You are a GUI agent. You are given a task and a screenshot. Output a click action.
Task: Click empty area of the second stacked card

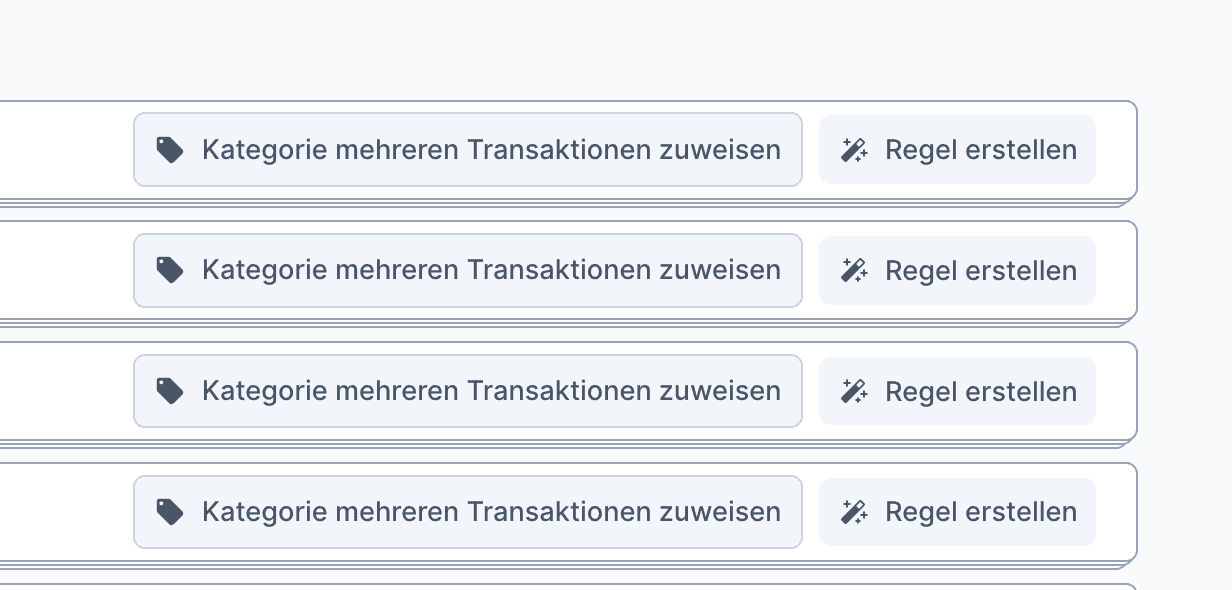[x=60, y=270]
